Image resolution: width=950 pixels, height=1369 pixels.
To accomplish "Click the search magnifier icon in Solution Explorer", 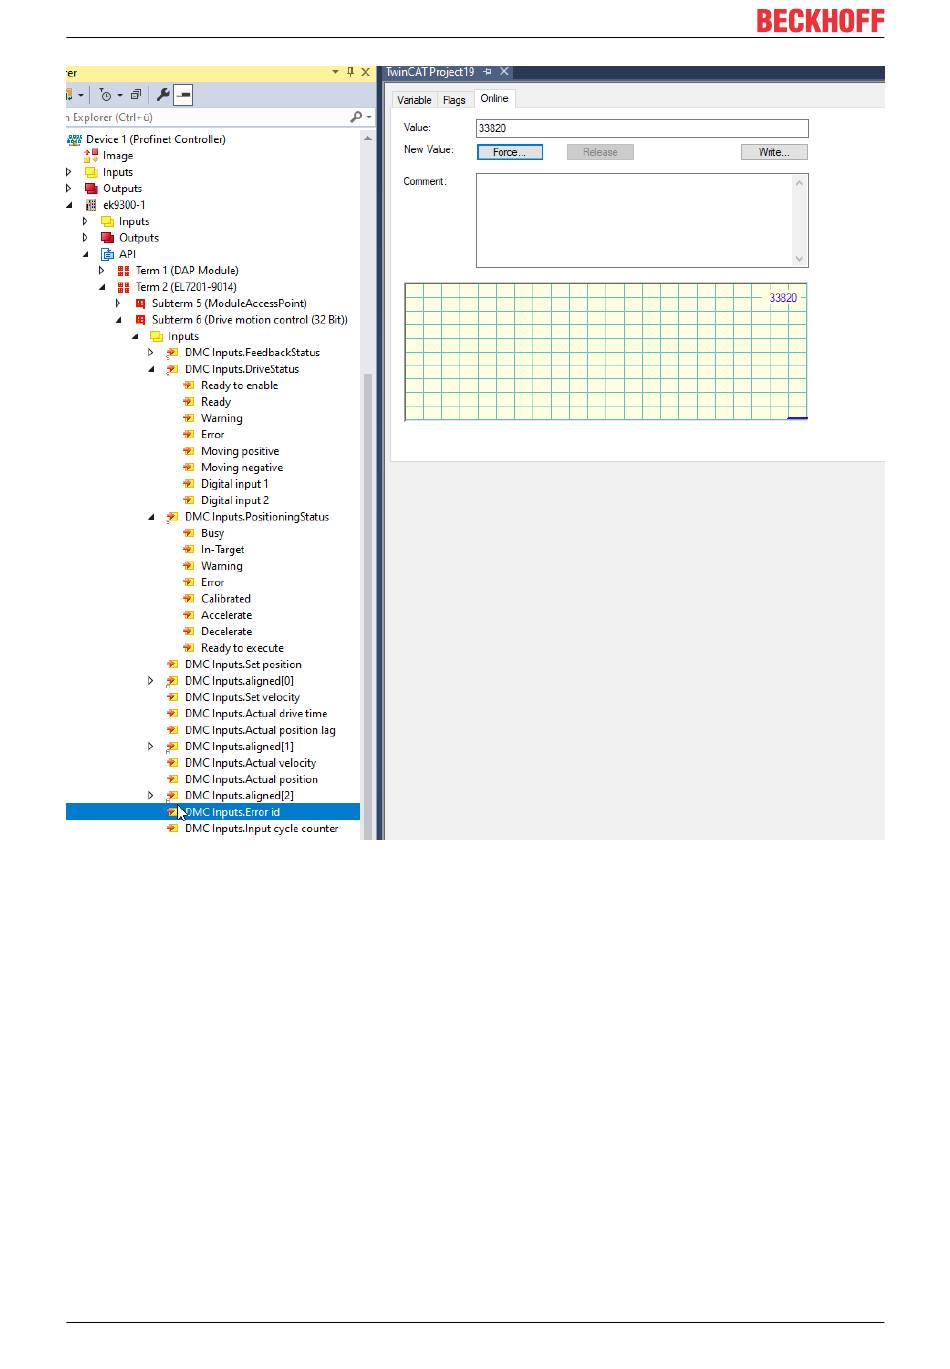I will point(356,117).
